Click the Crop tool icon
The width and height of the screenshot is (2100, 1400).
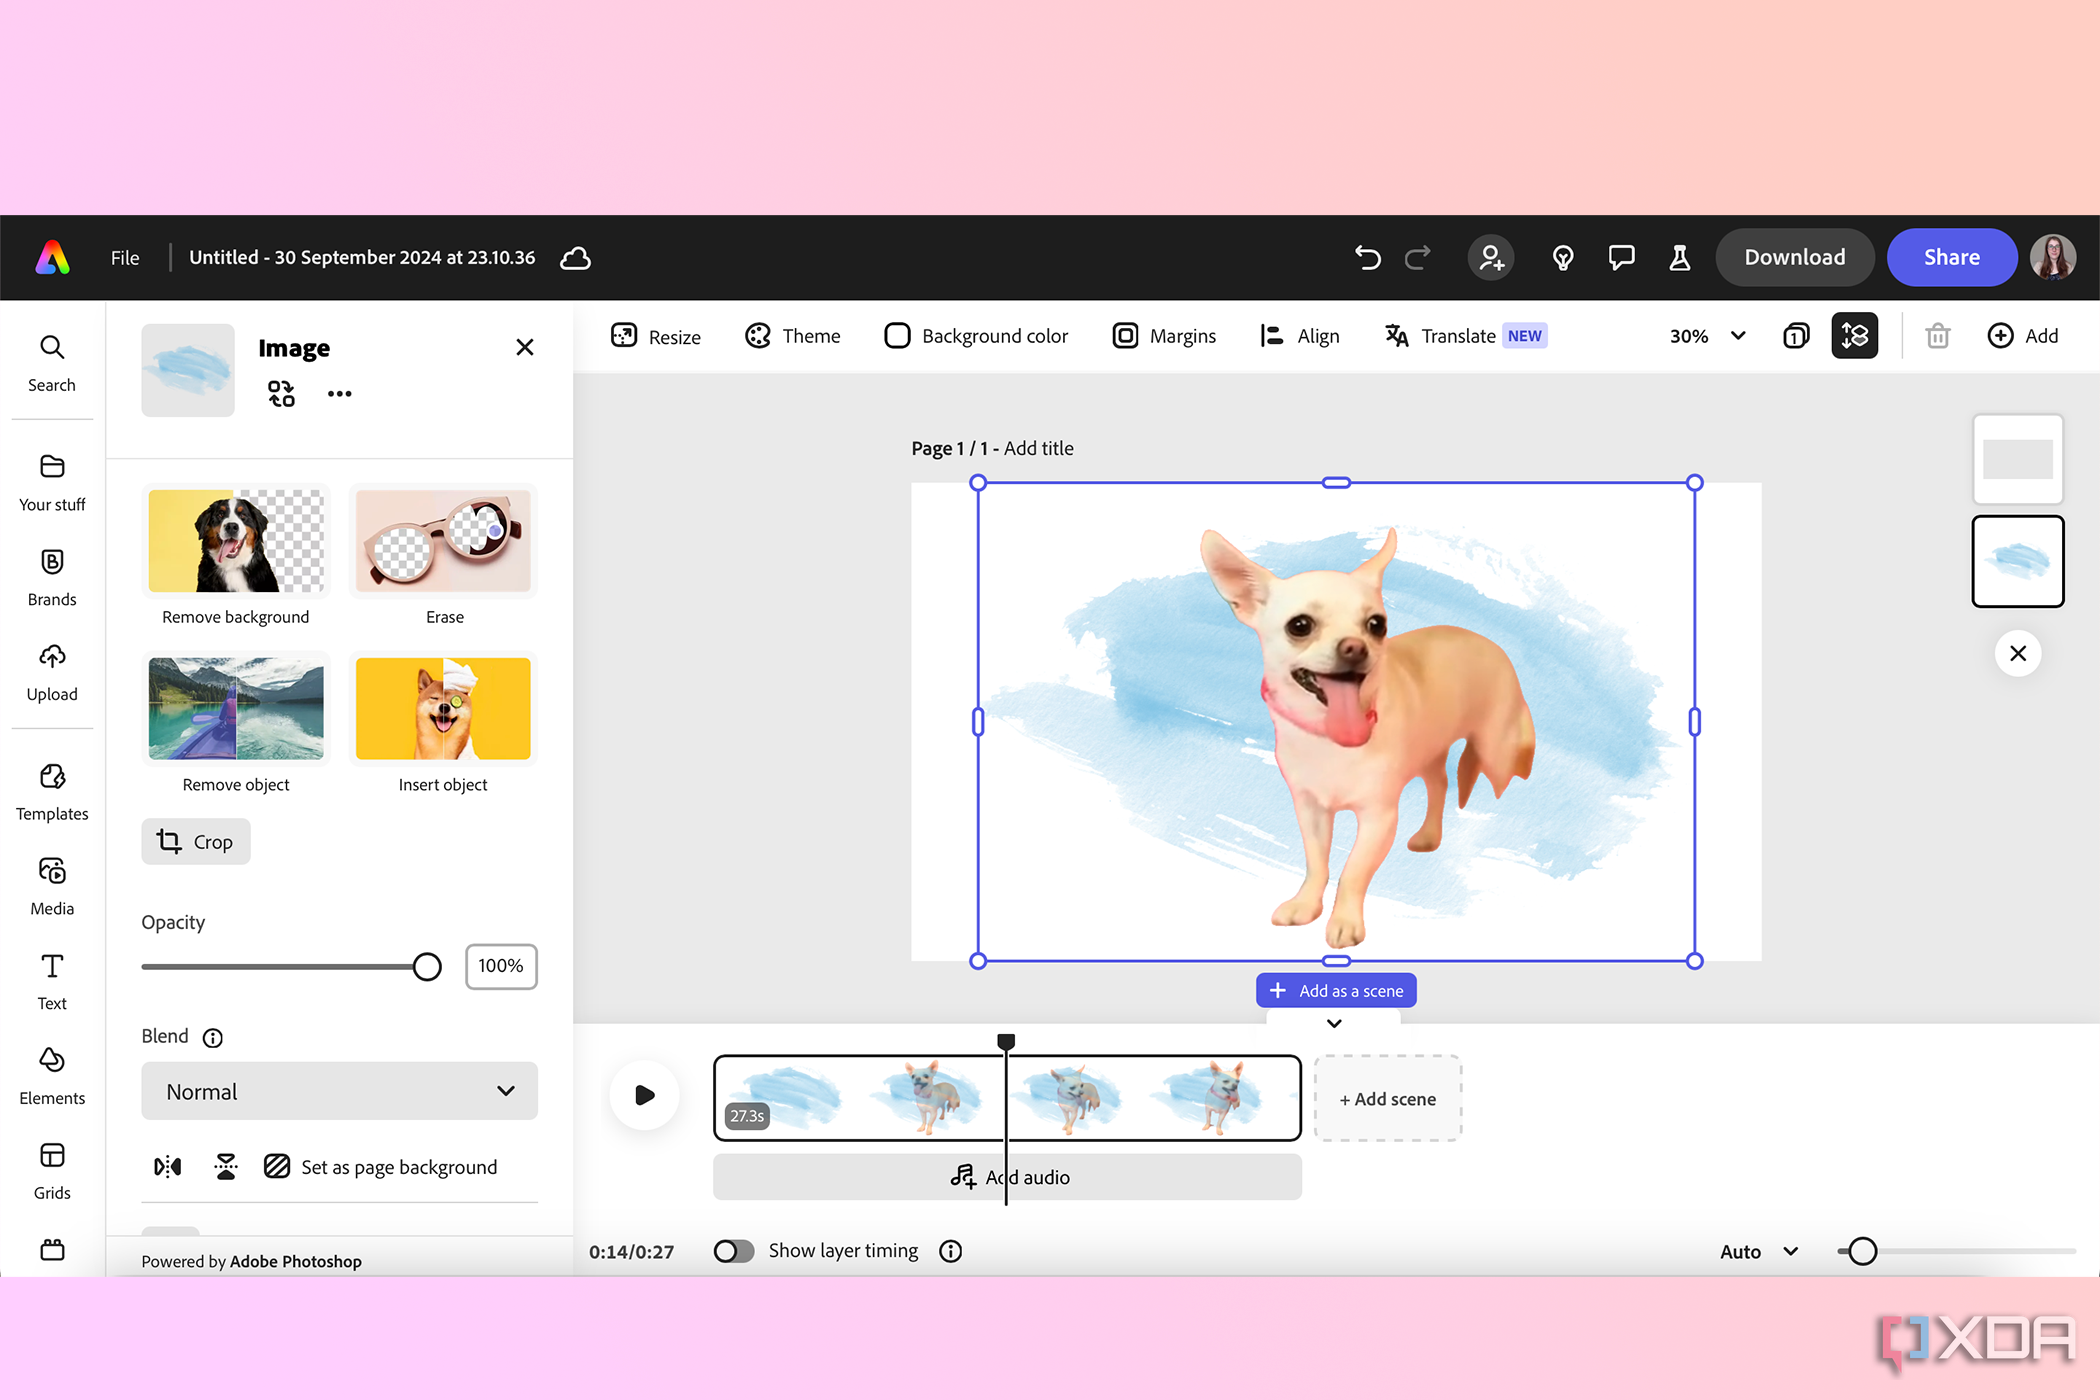[x=169, y=841]
